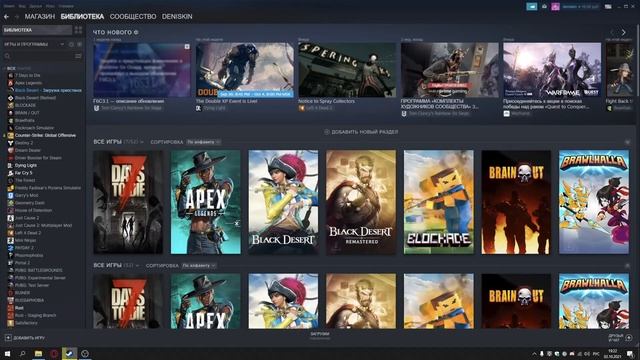Open Brawlhalla cover in upper shelf
This screenshot has width=640, height=360.
tap(594, 202)
